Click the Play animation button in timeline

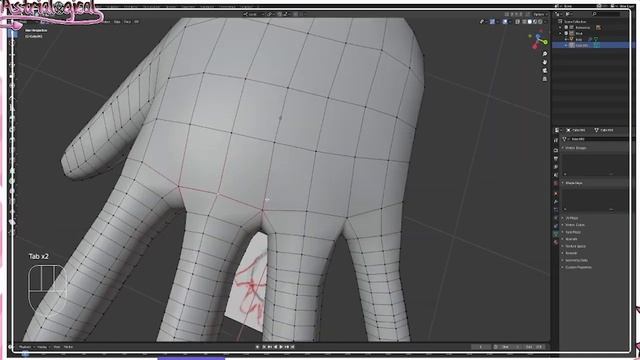coord(281,347)
